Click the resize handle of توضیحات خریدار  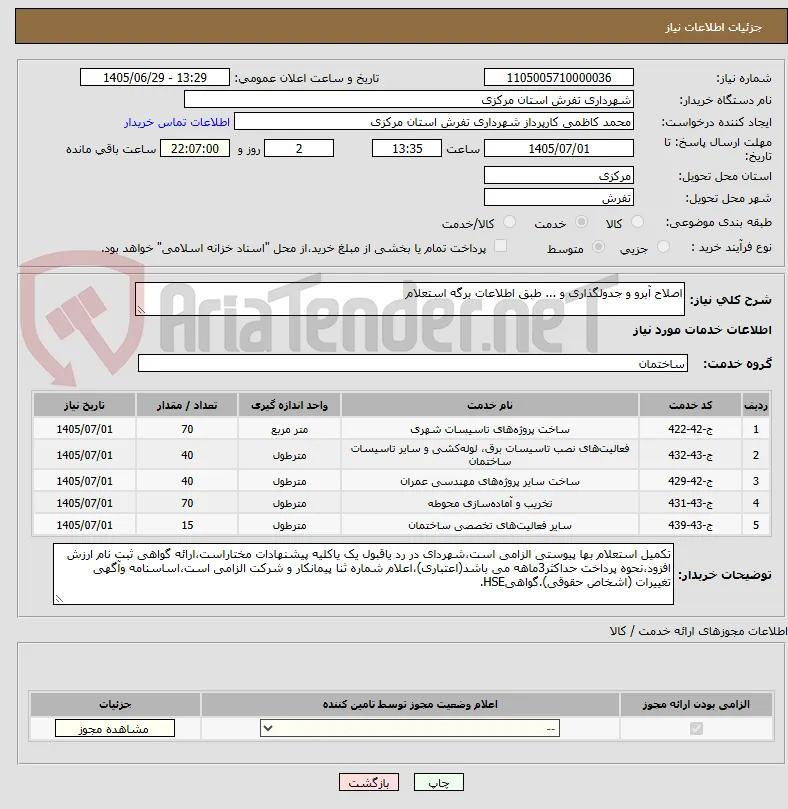tap(59, 599)
